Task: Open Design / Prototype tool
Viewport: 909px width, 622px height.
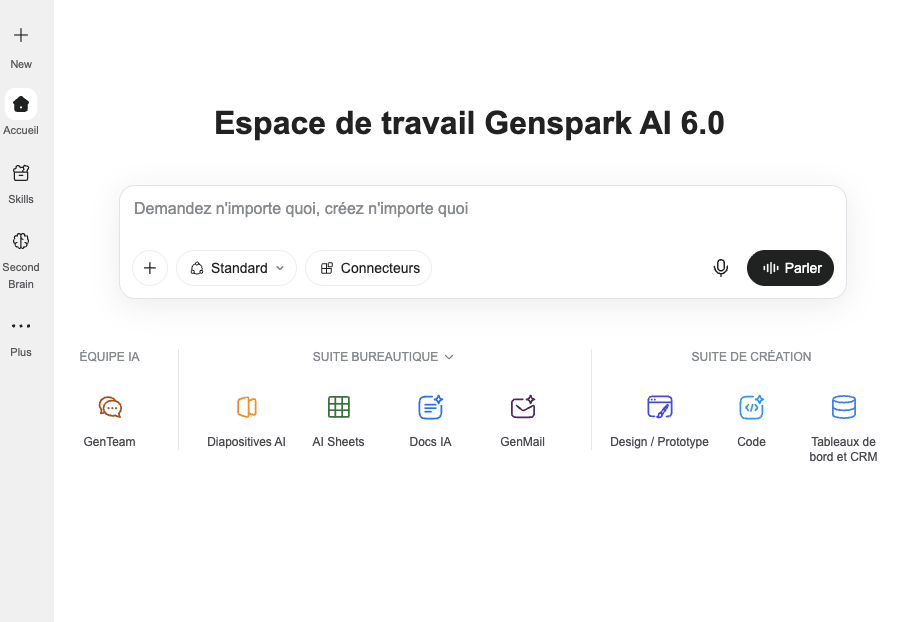Action: coord(659,407)
